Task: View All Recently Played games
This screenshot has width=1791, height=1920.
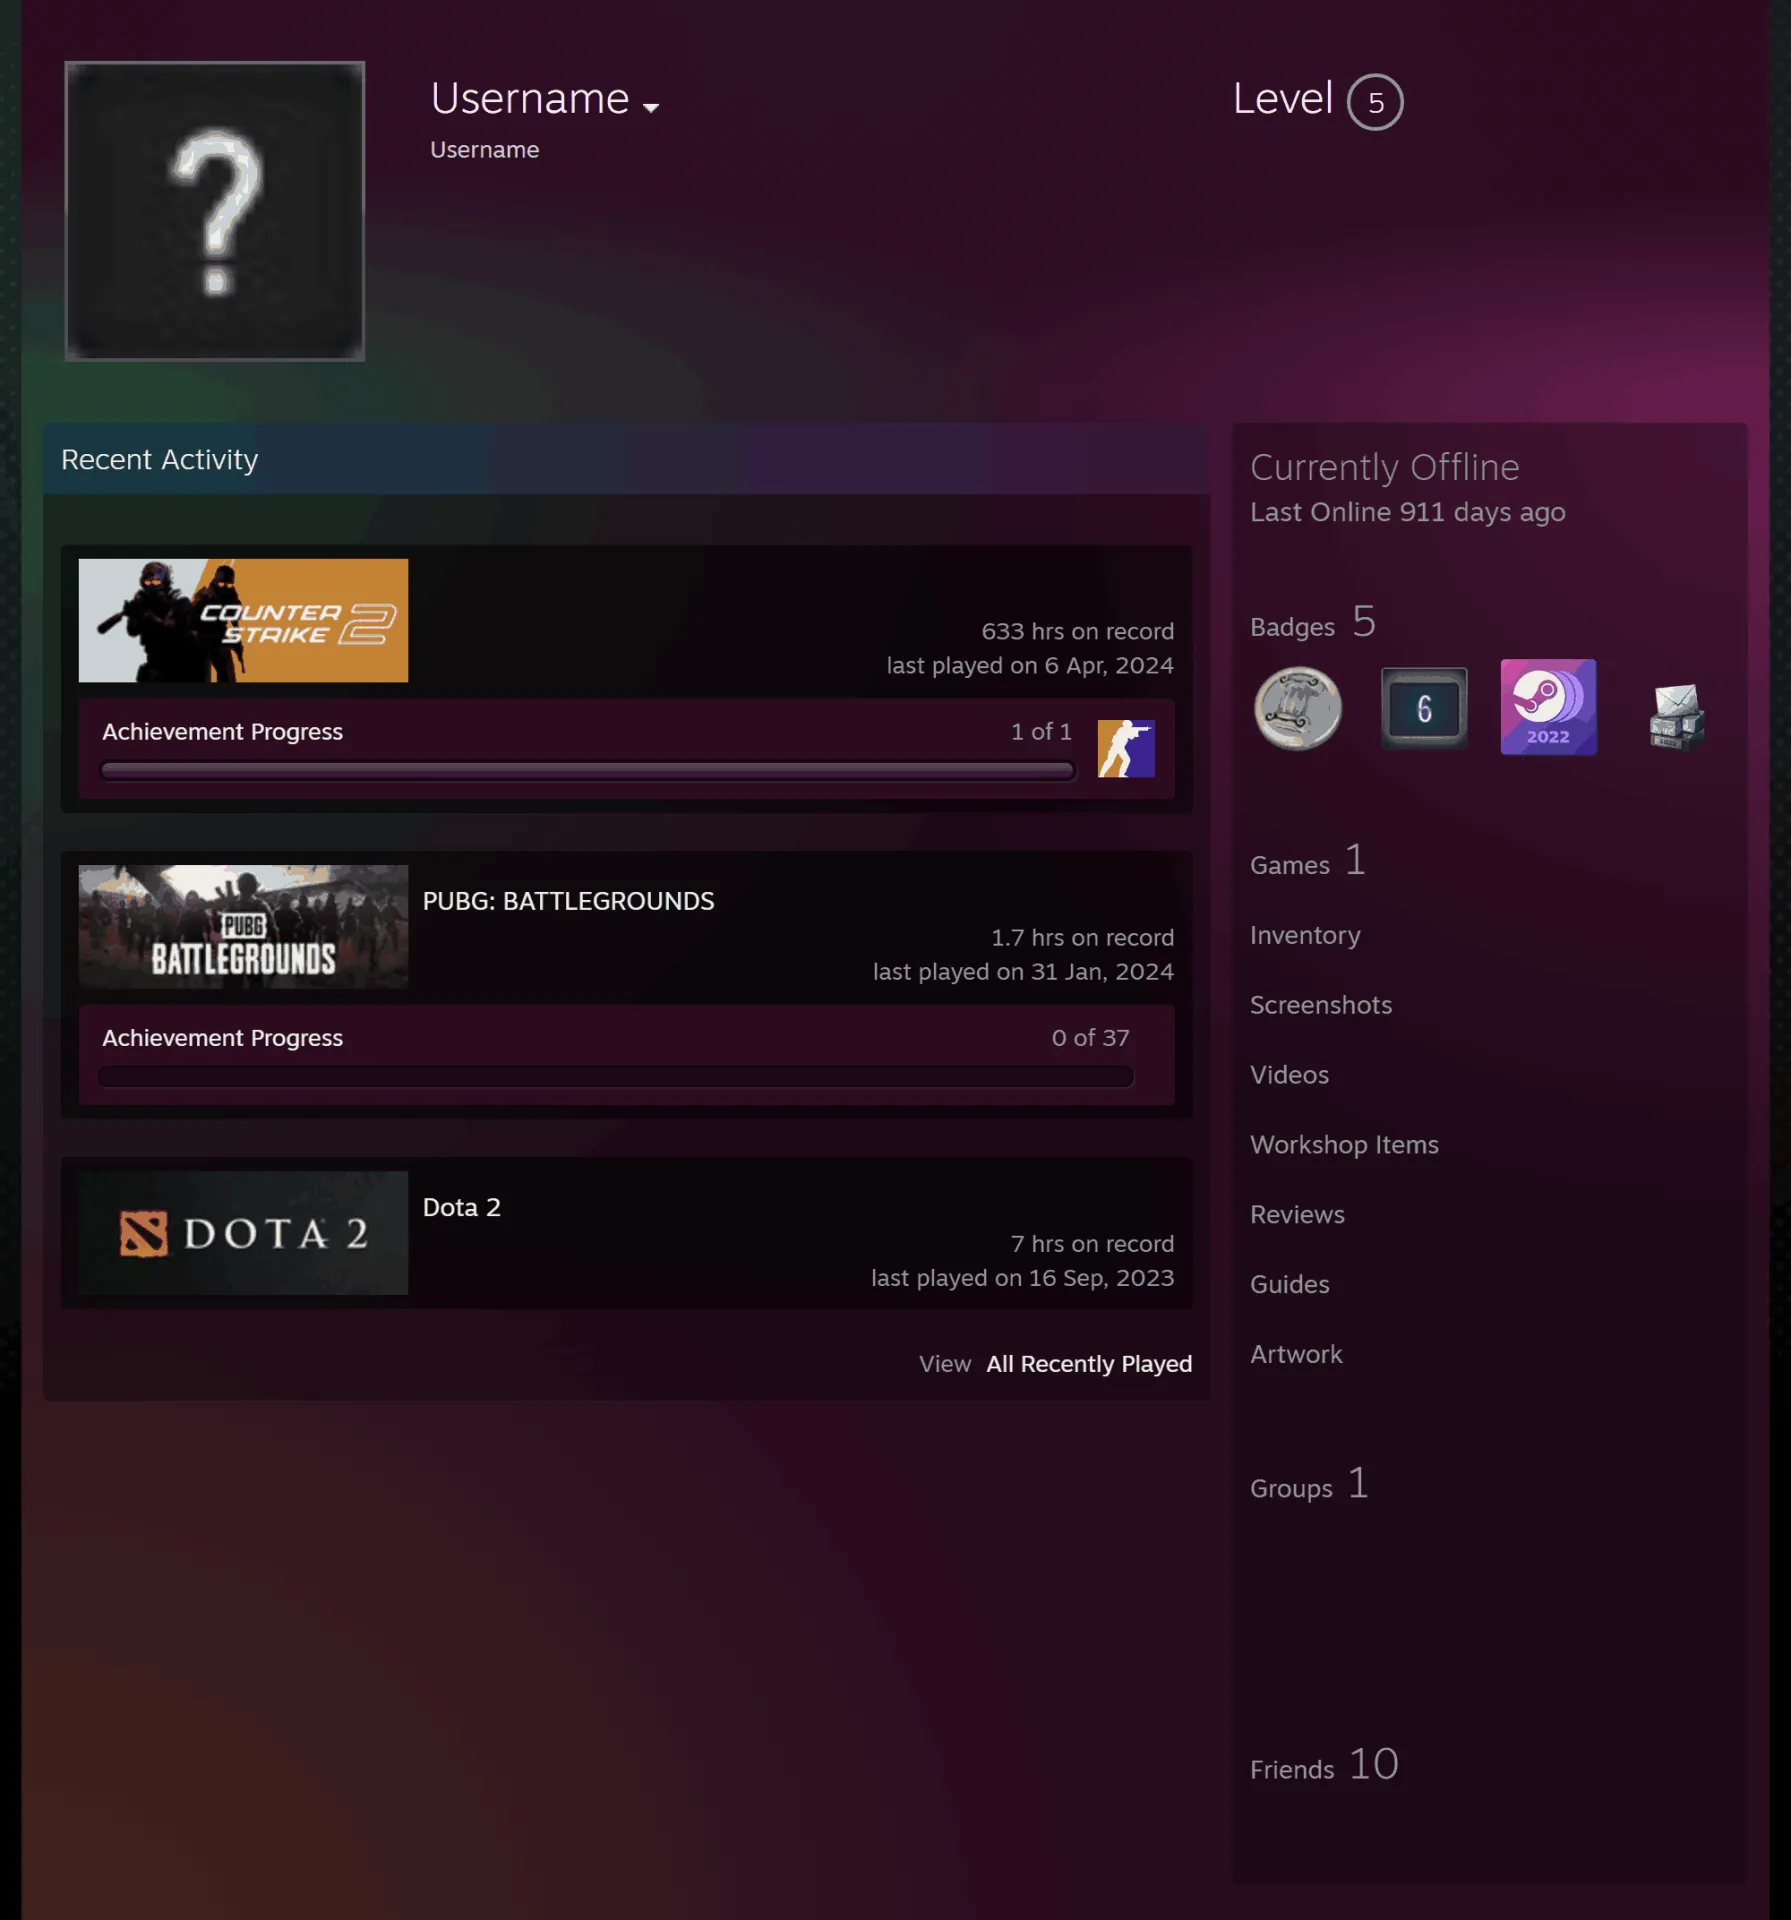Action: coord(1089,1364)
